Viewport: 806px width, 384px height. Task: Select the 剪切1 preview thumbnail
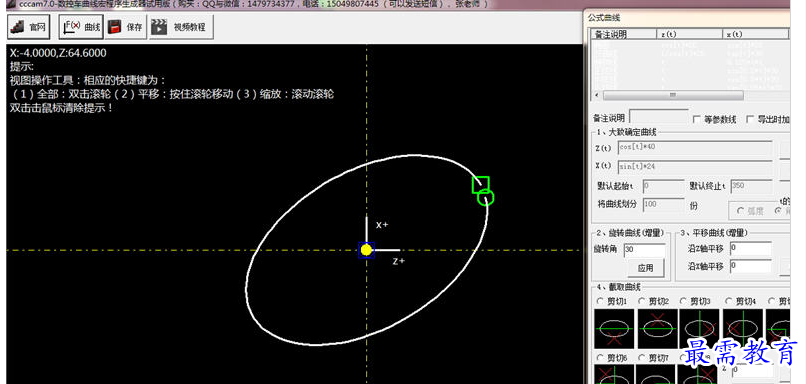coord(613,328)
